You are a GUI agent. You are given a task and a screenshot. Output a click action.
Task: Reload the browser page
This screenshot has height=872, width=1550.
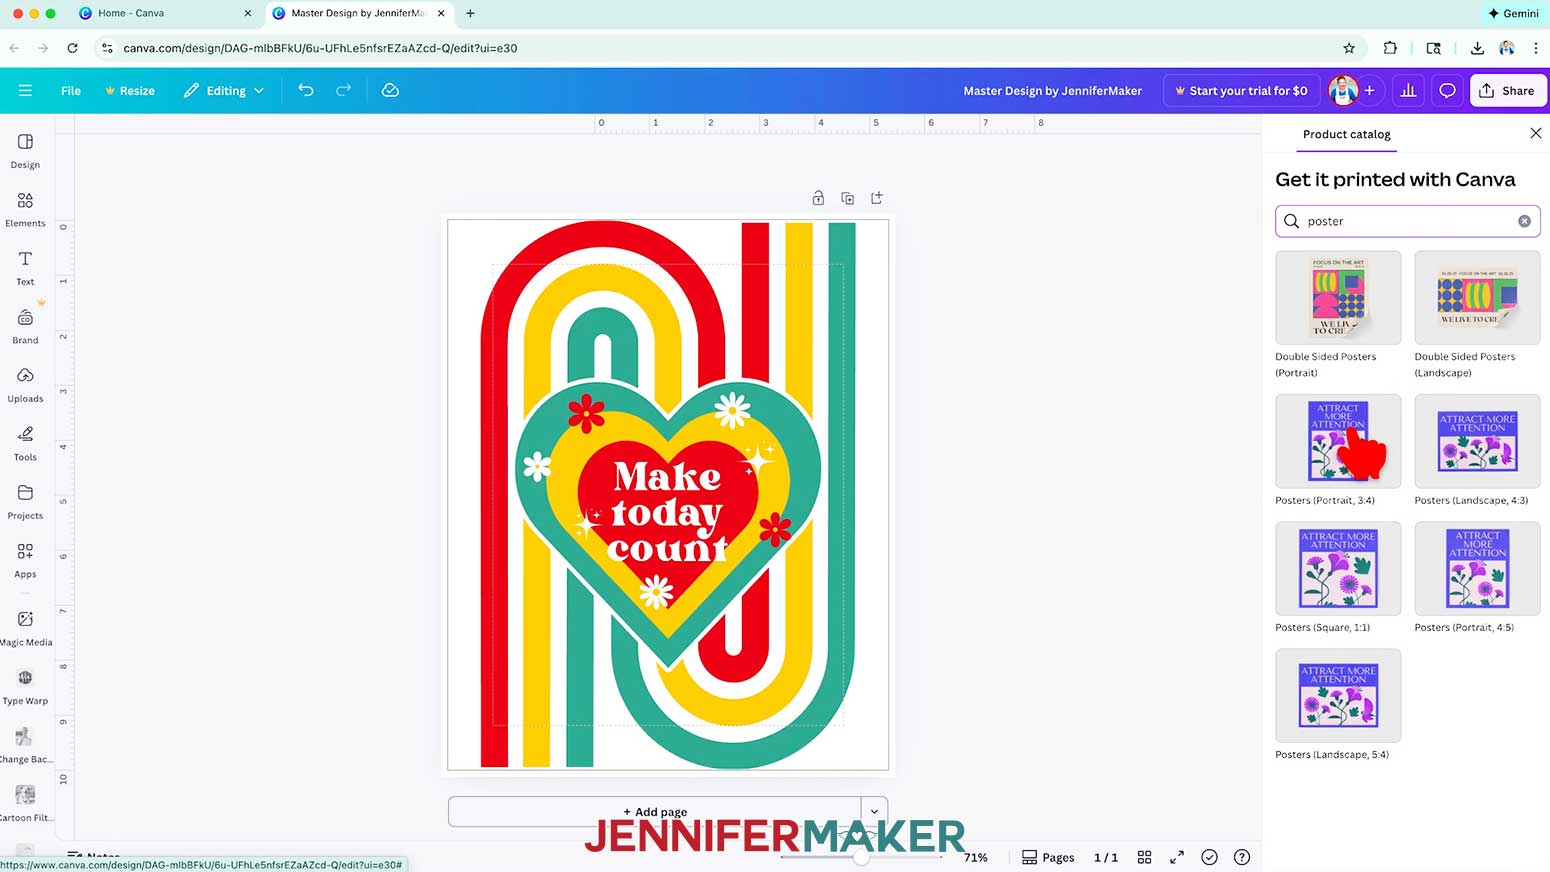click(72, 48)
